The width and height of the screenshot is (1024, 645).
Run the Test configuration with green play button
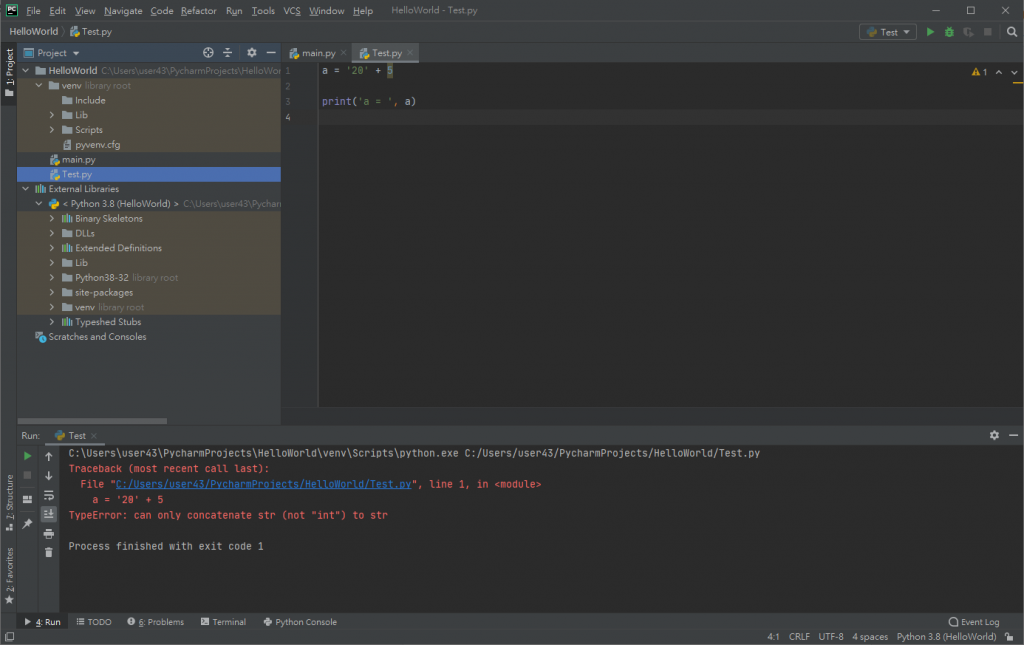click(x=930, y=32)
